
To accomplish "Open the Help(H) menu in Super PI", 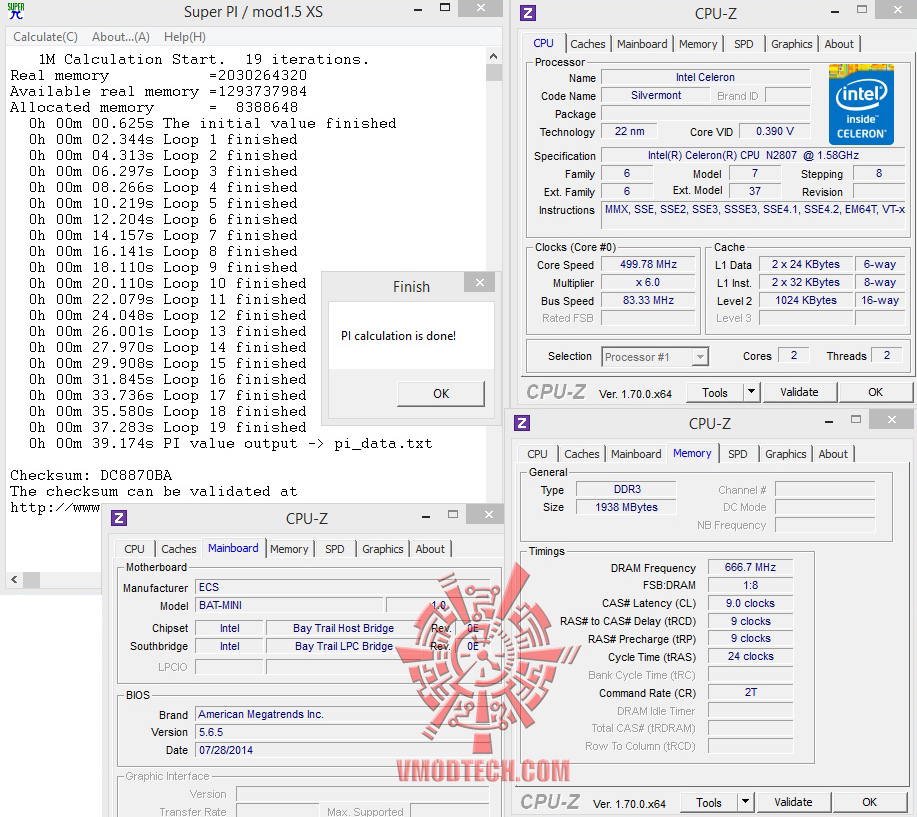I will tap(185, 37).
